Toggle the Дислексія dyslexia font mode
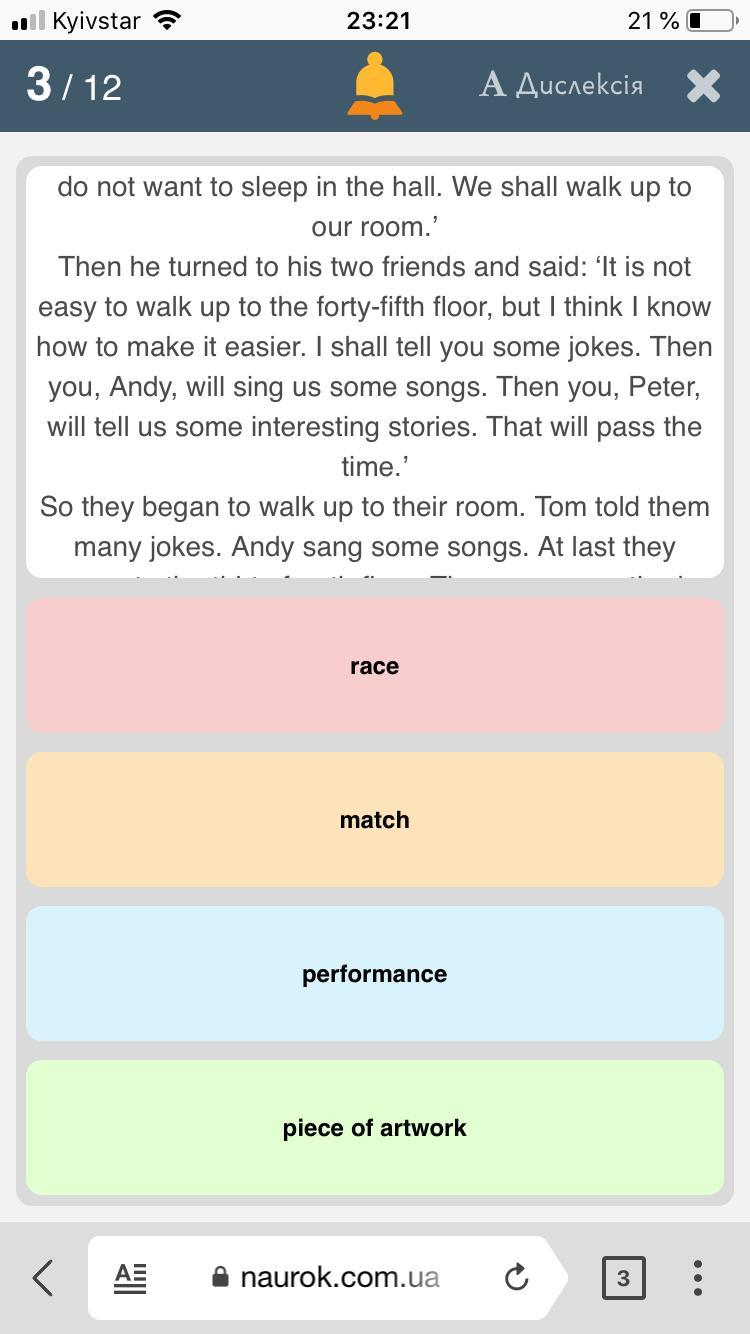750x1334 pixels. click(561, 85)
